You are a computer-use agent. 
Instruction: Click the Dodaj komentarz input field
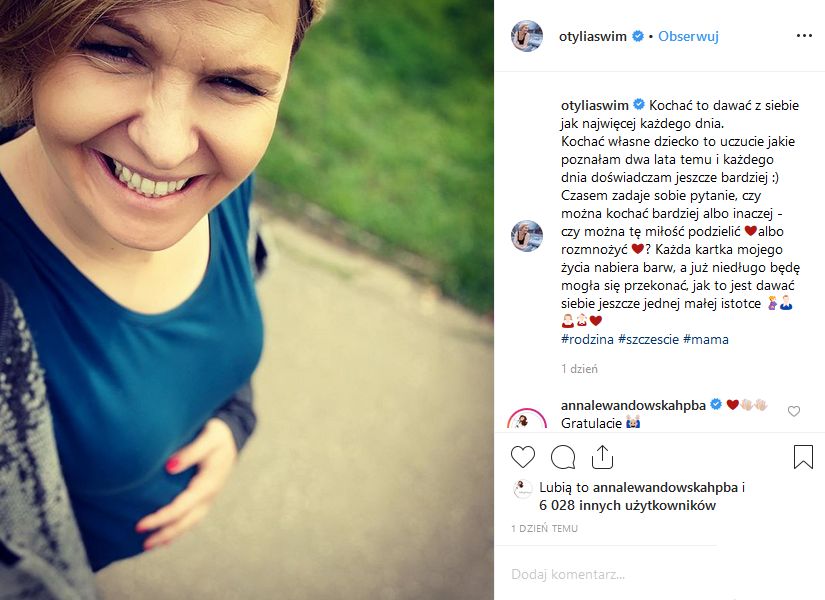pyautogui.click(x=660, y=574)
